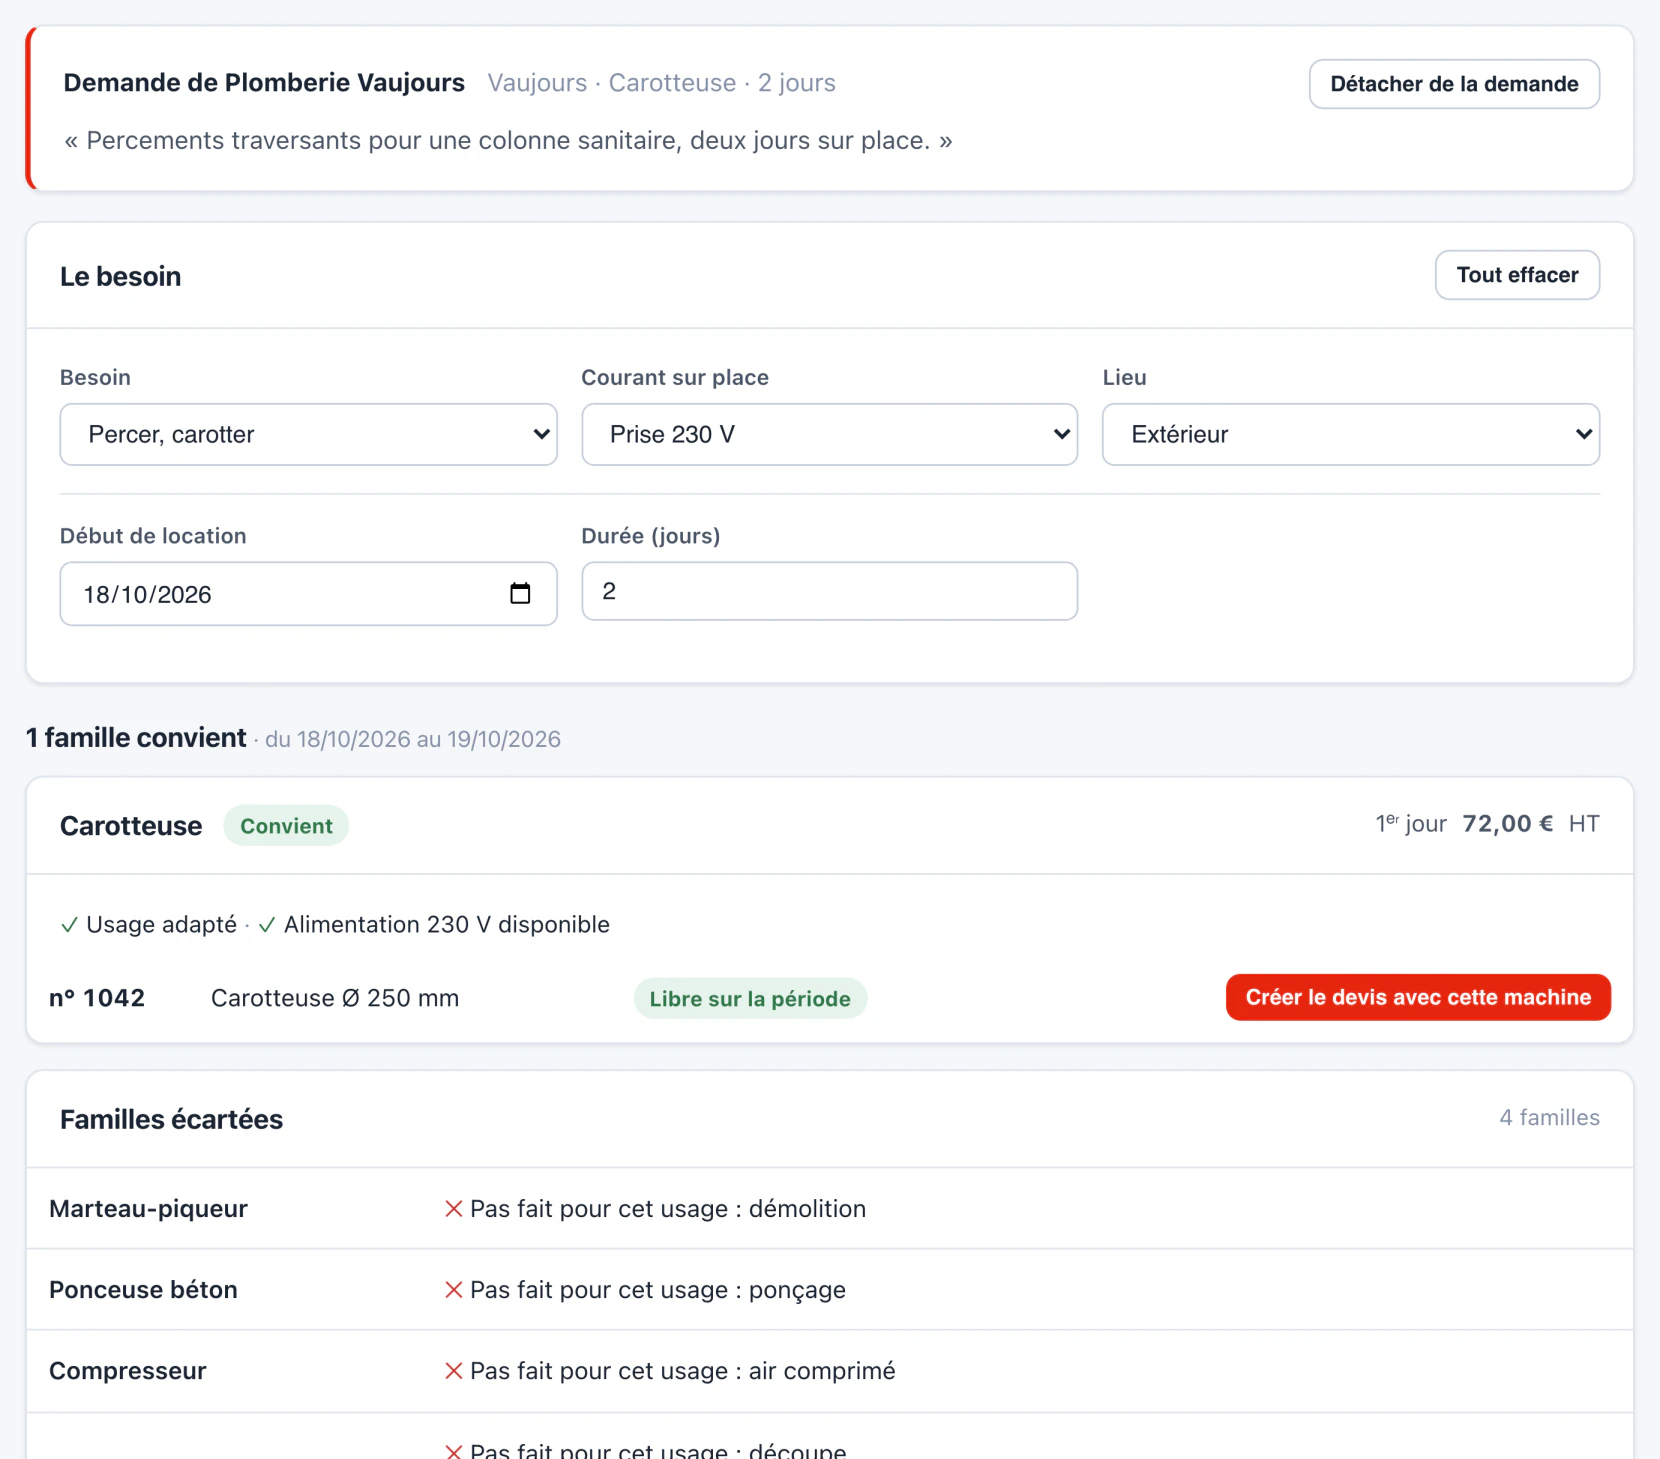The height and width of the screenshot is (1459, 1660).
Task: Select the Compresseur excluded row
Action: (x=829, y=1371)
